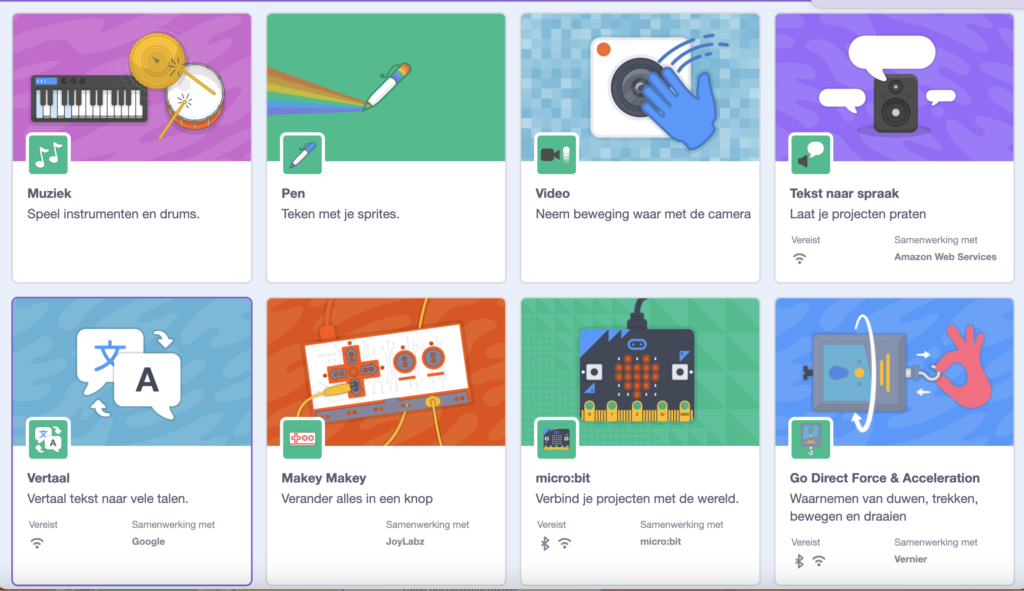Click the Vernier collaborator label
Viewport: 1024px width, 591px height.
(910, 560)
